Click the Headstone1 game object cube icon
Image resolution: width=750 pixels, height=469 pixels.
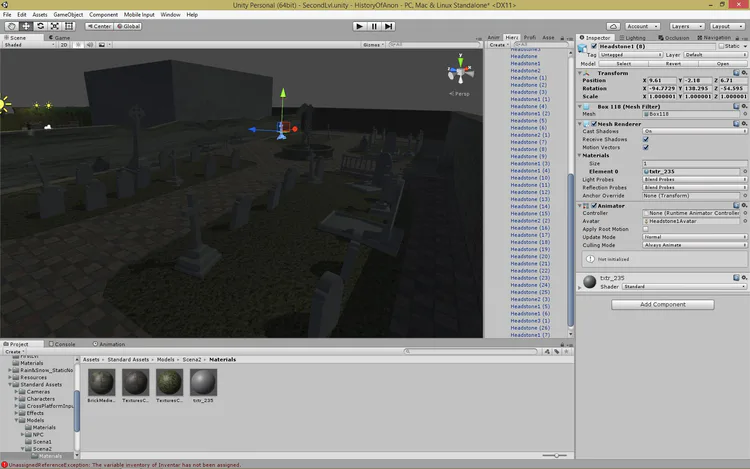click(x=583, y=48)
